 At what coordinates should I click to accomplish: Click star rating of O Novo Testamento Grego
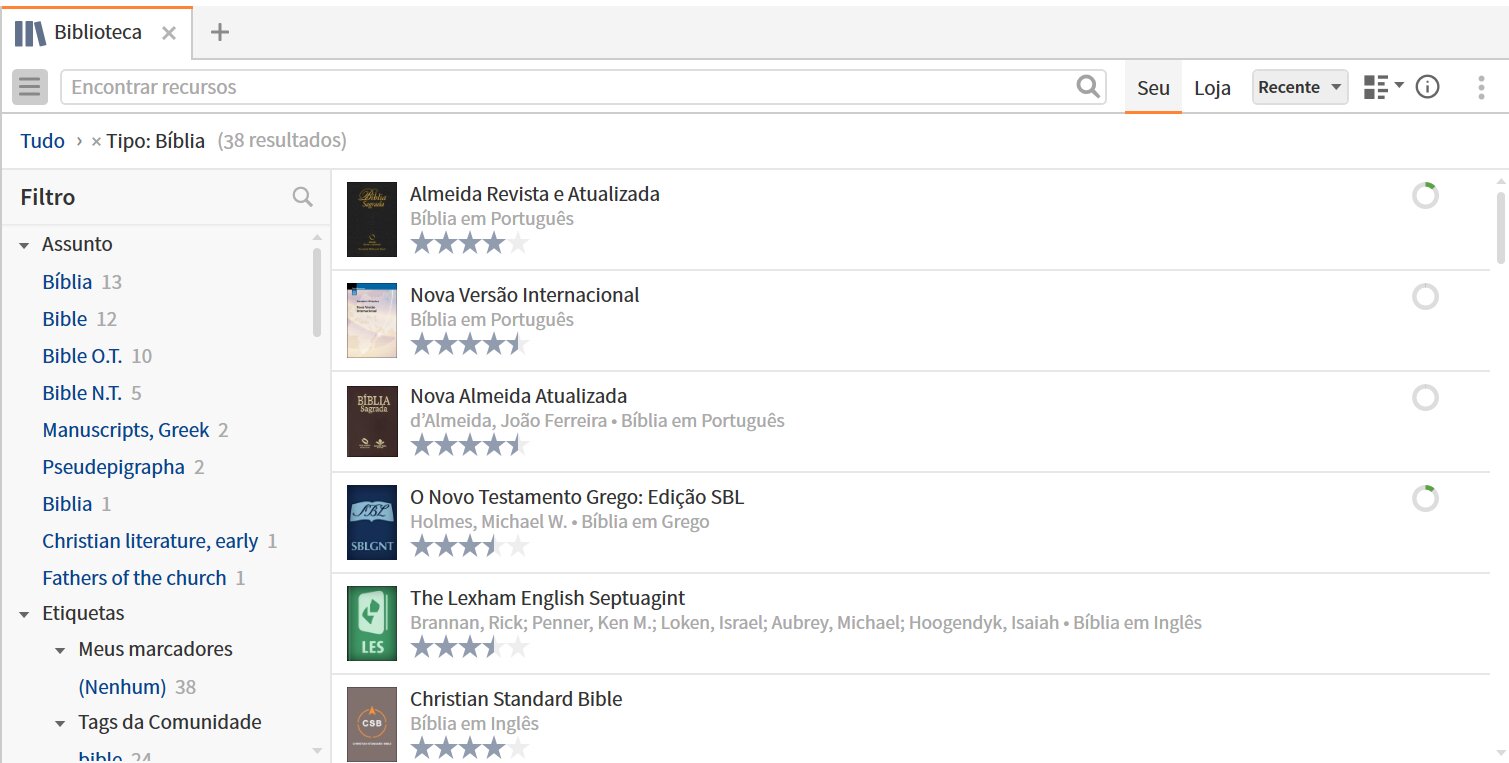tap(469, 546)
